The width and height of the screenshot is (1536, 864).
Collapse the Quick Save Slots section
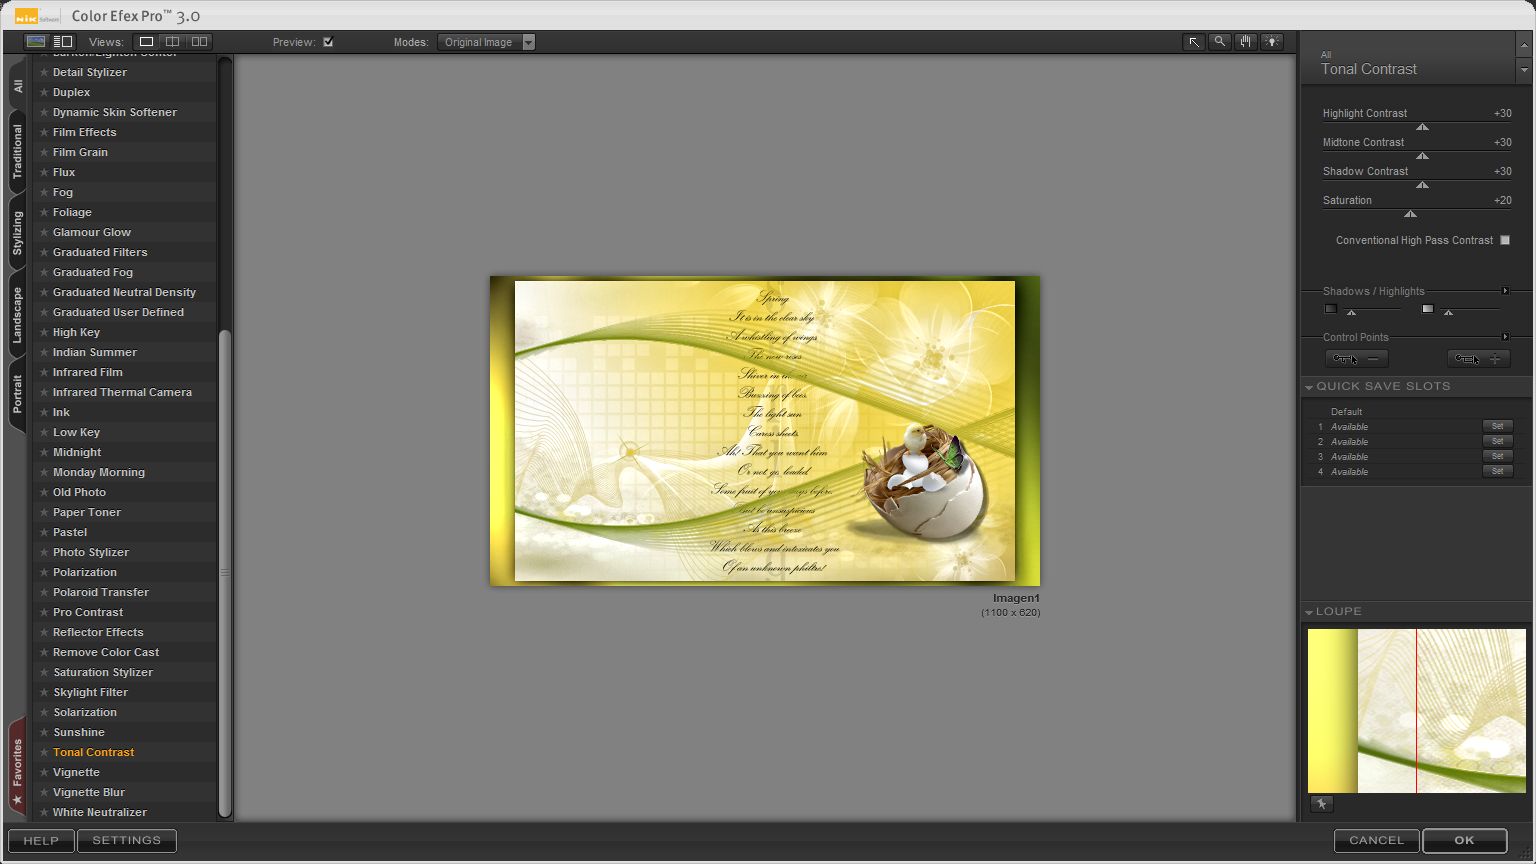click(x=1309, y=387)
